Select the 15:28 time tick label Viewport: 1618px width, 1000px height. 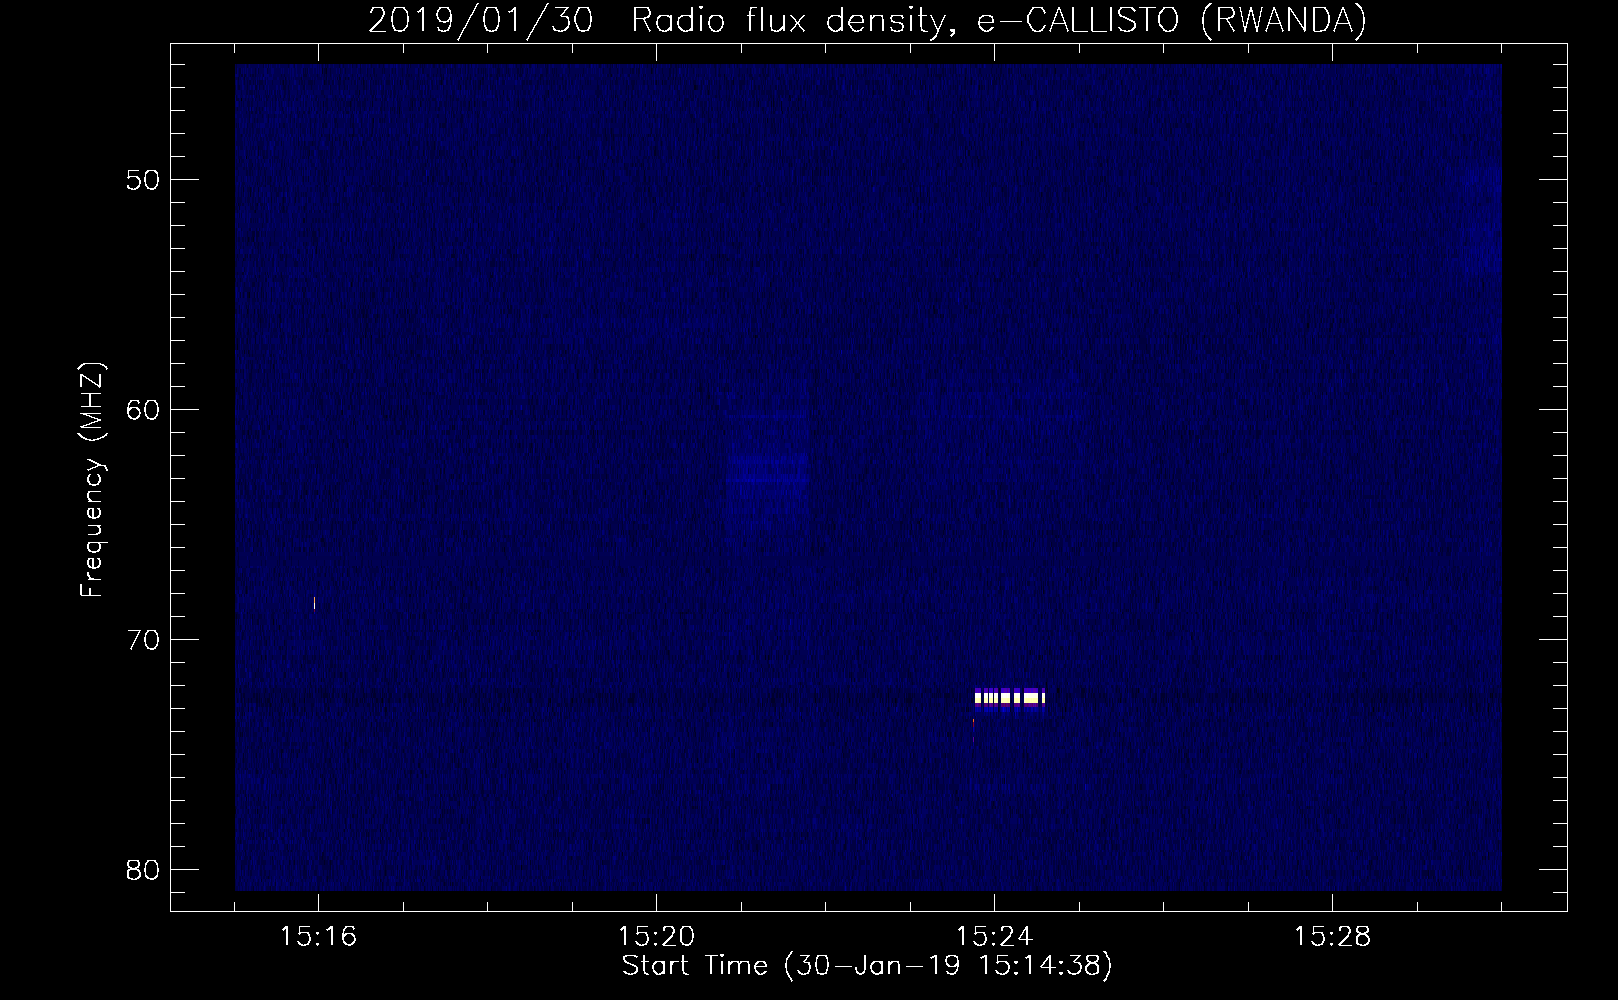point(1332,937)
